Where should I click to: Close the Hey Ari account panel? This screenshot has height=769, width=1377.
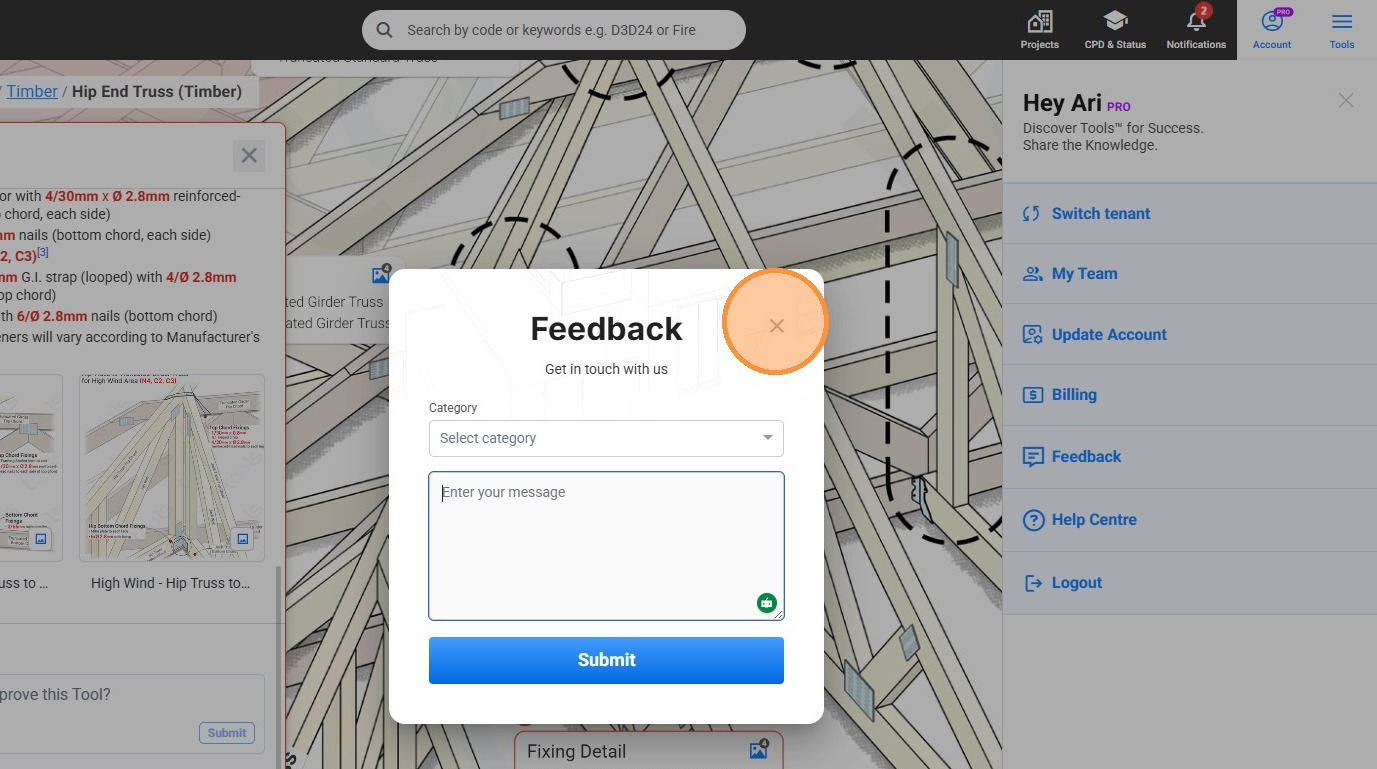(x=1346, y=100)
